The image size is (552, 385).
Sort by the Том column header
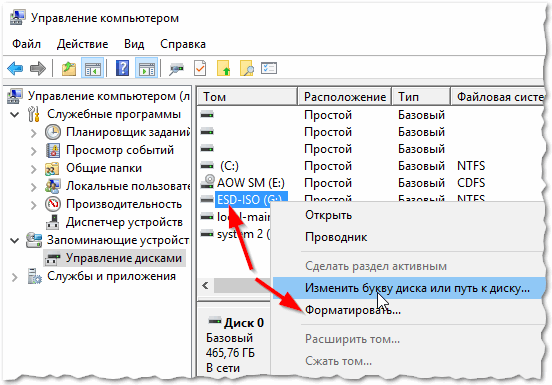click(x=247, y=96)
